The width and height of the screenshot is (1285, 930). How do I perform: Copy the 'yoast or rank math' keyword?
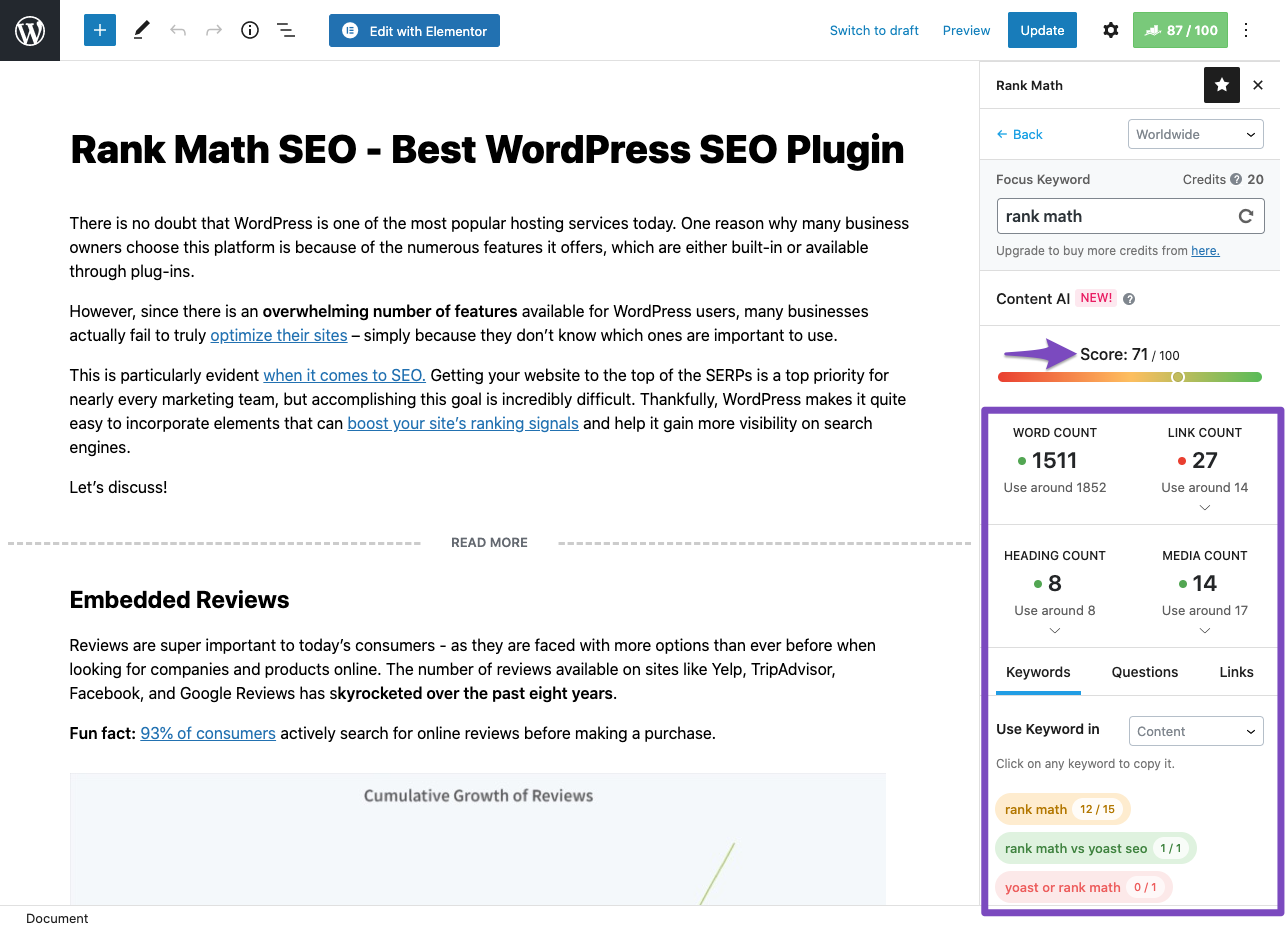point(1083,887)
